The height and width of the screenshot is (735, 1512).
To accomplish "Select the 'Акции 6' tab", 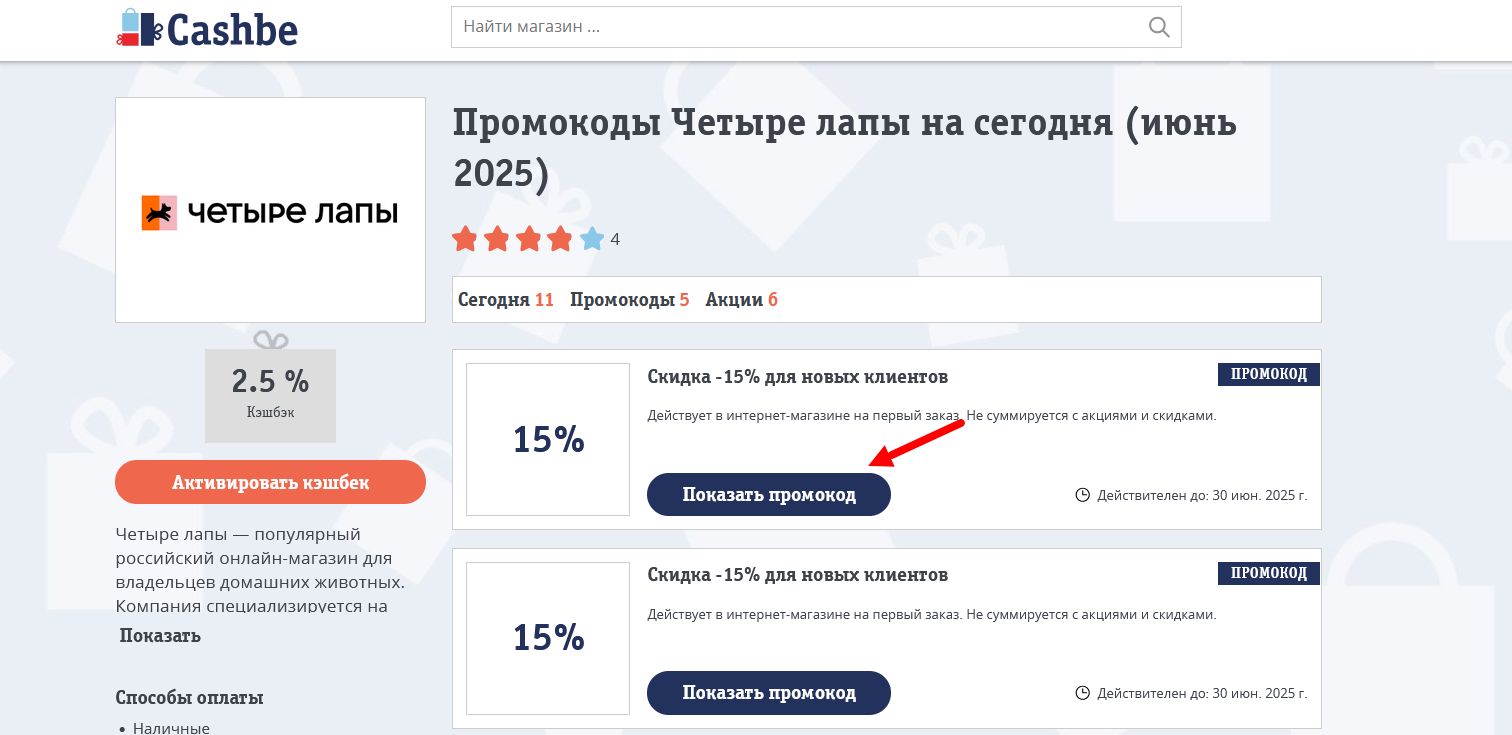I will pyautogui.click(x=741, y=299).
